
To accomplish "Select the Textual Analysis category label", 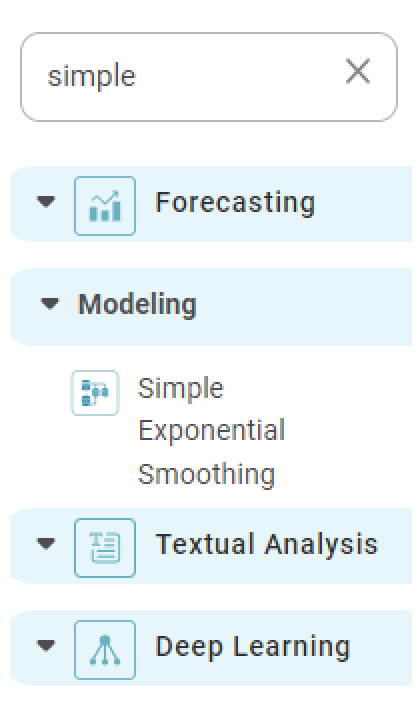I will pyautogui.click(x=267, y=544).
